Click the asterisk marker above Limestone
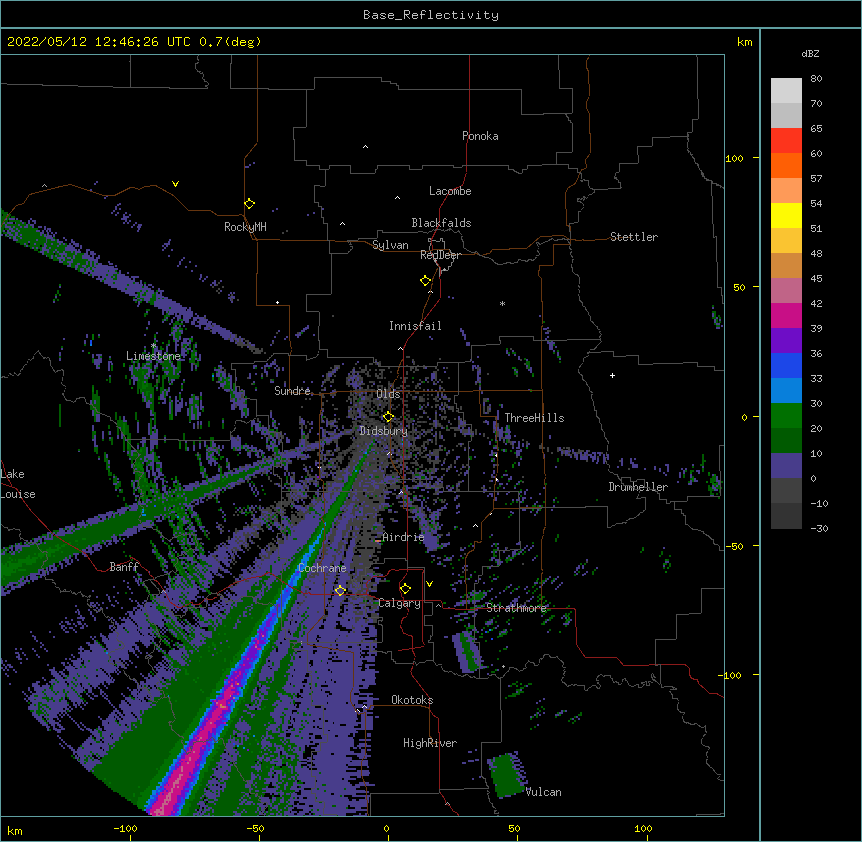The height and width of the screenshot is (842, 862). click(x=153, y=346)
